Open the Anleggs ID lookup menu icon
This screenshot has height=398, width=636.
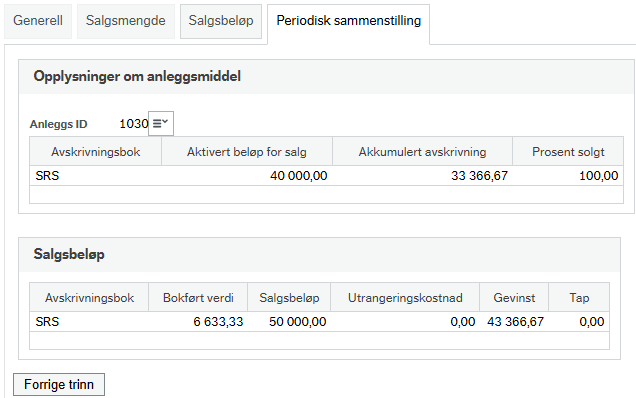click(x=161, y=123)
